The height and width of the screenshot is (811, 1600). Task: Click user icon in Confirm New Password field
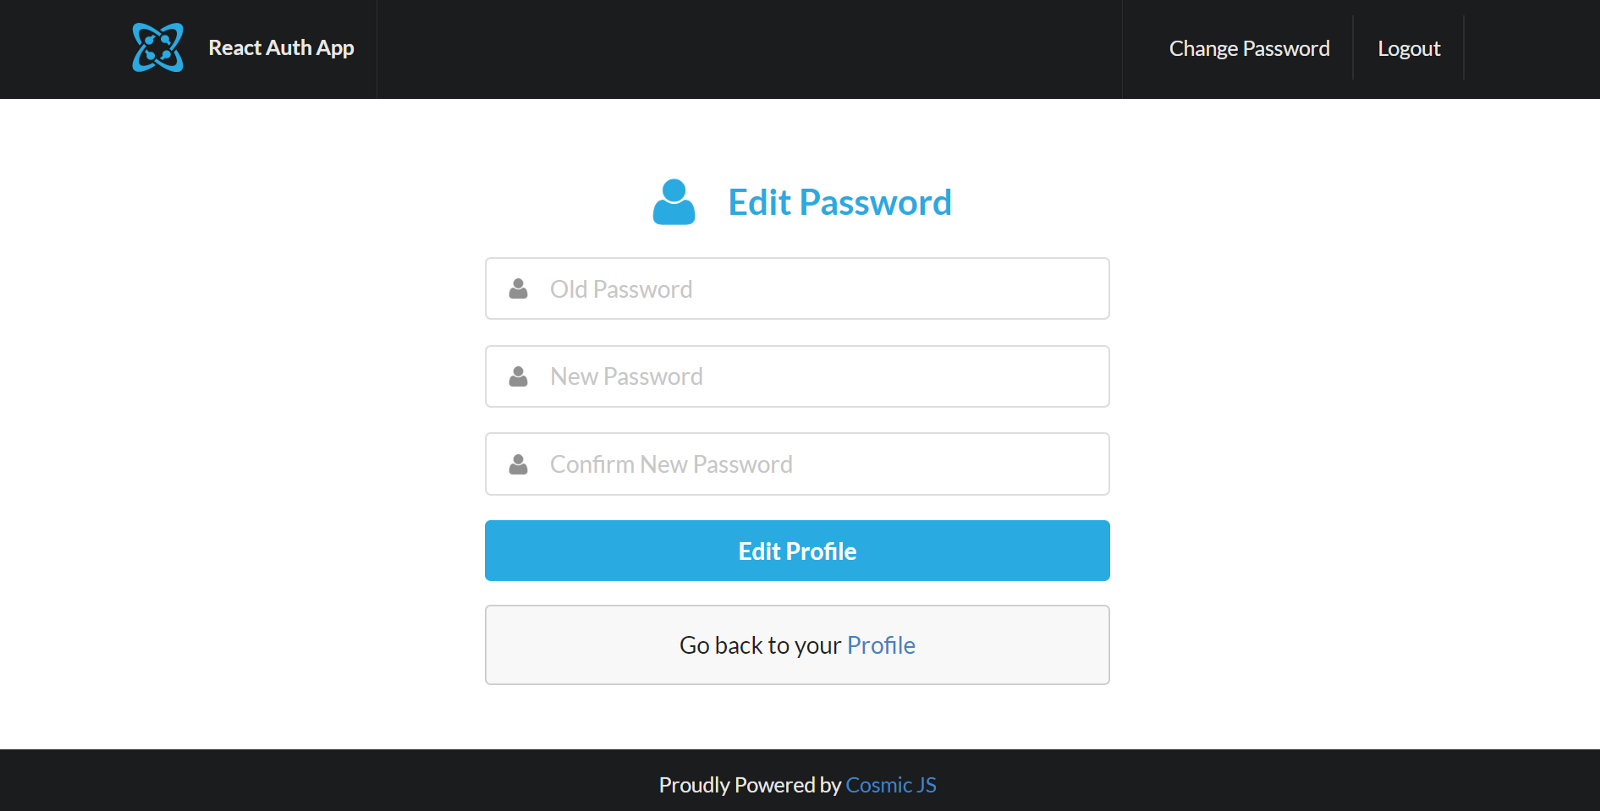pos(518,465)
